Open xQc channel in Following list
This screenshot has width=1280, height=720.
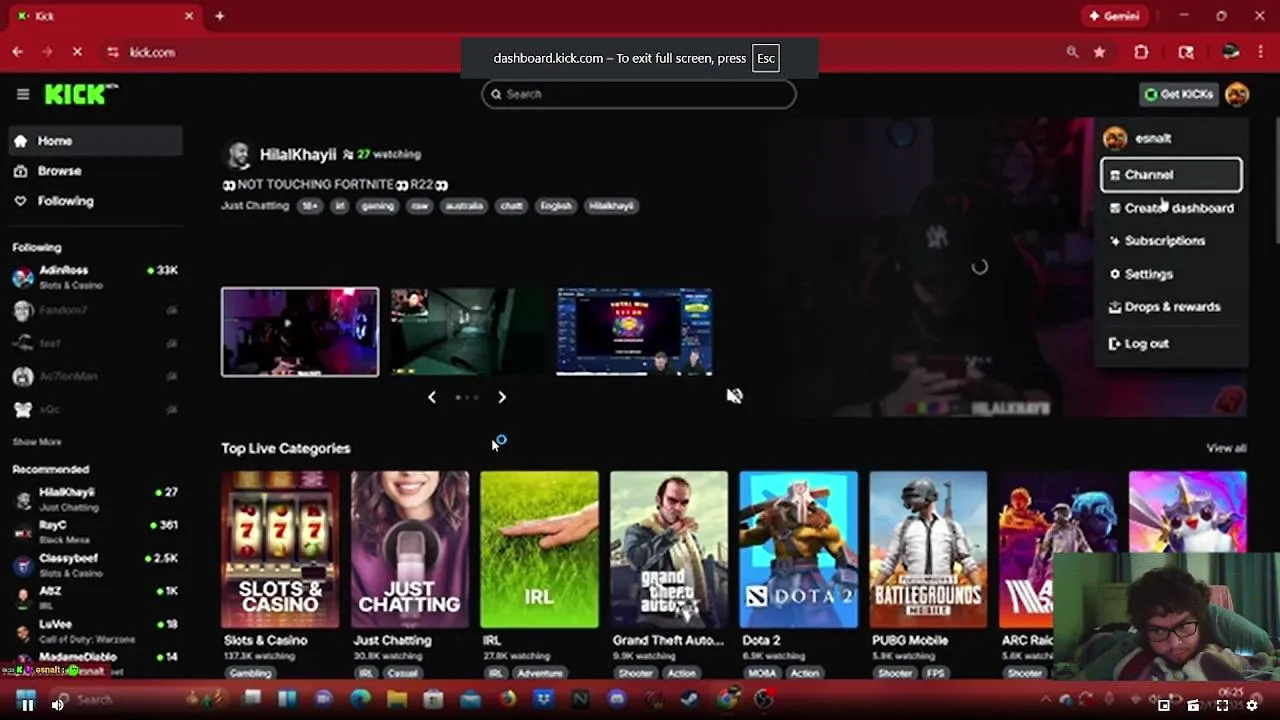tap(95, 409)
